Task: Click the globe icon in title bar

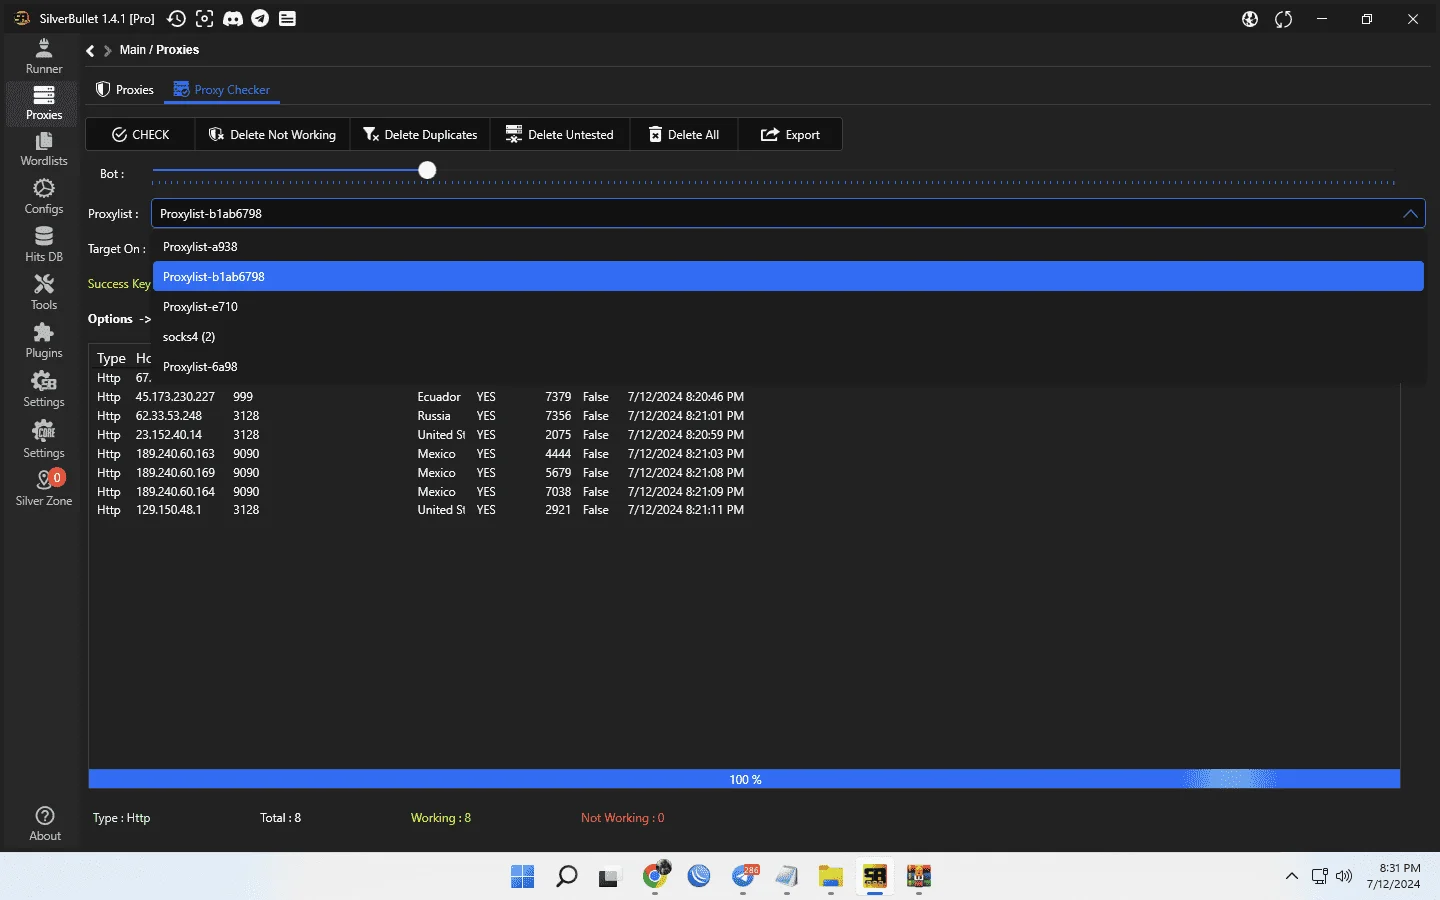Action: tap(1250, 19)
